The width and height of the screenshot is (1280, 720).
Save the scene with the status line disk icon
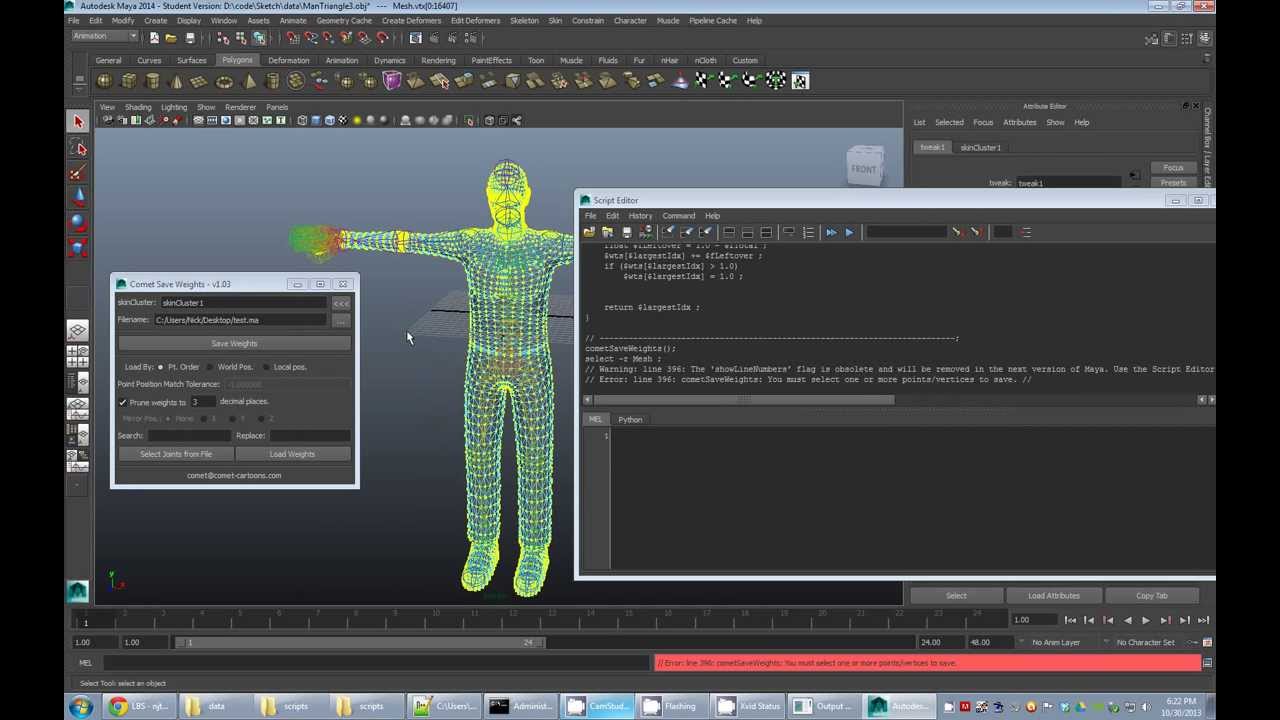coord(190,38)
